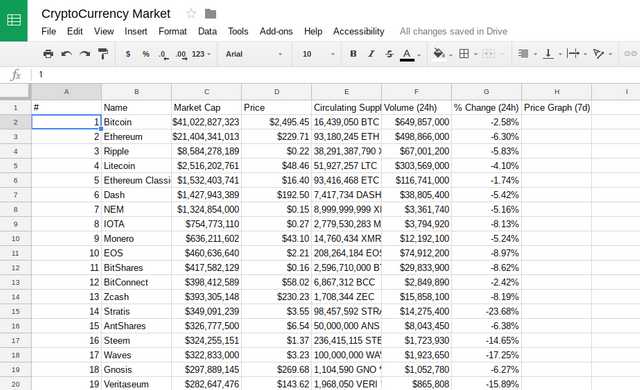Select the Gnosis volume $1,052,780

pyautogui.click(x=417, y=370)
